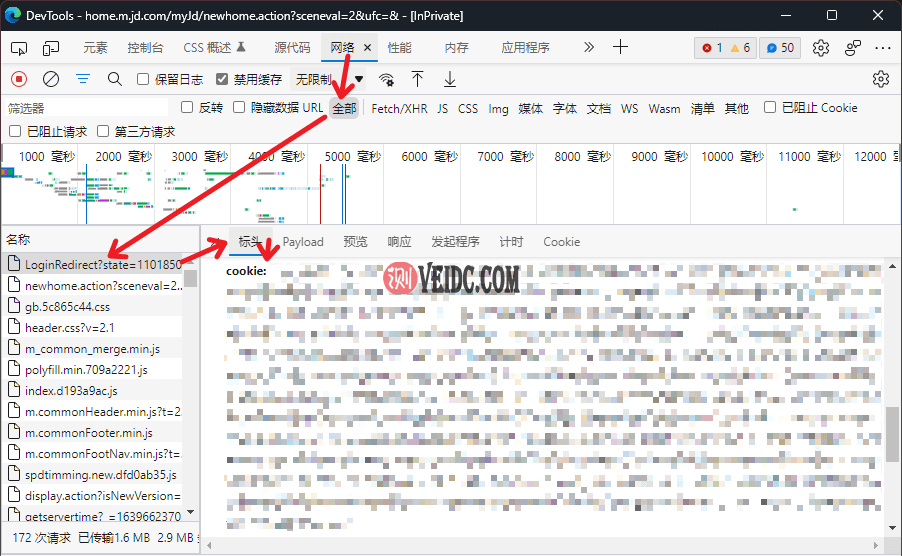
Task: Open the feedback/profile icon
Action: point(853,48)
